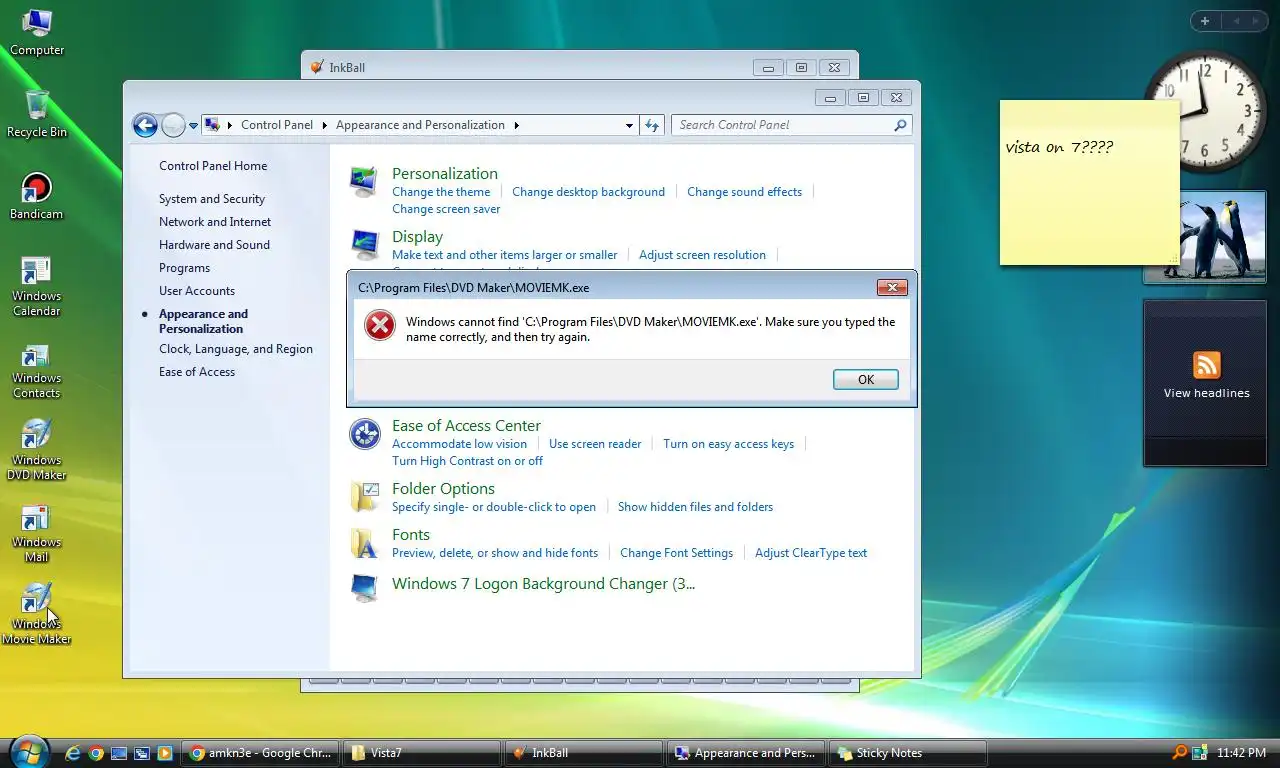Select the Windows Contacts desktop shortcut
Image resolution: width=1280 pixels, height=768 pixels.
[37, 369]
